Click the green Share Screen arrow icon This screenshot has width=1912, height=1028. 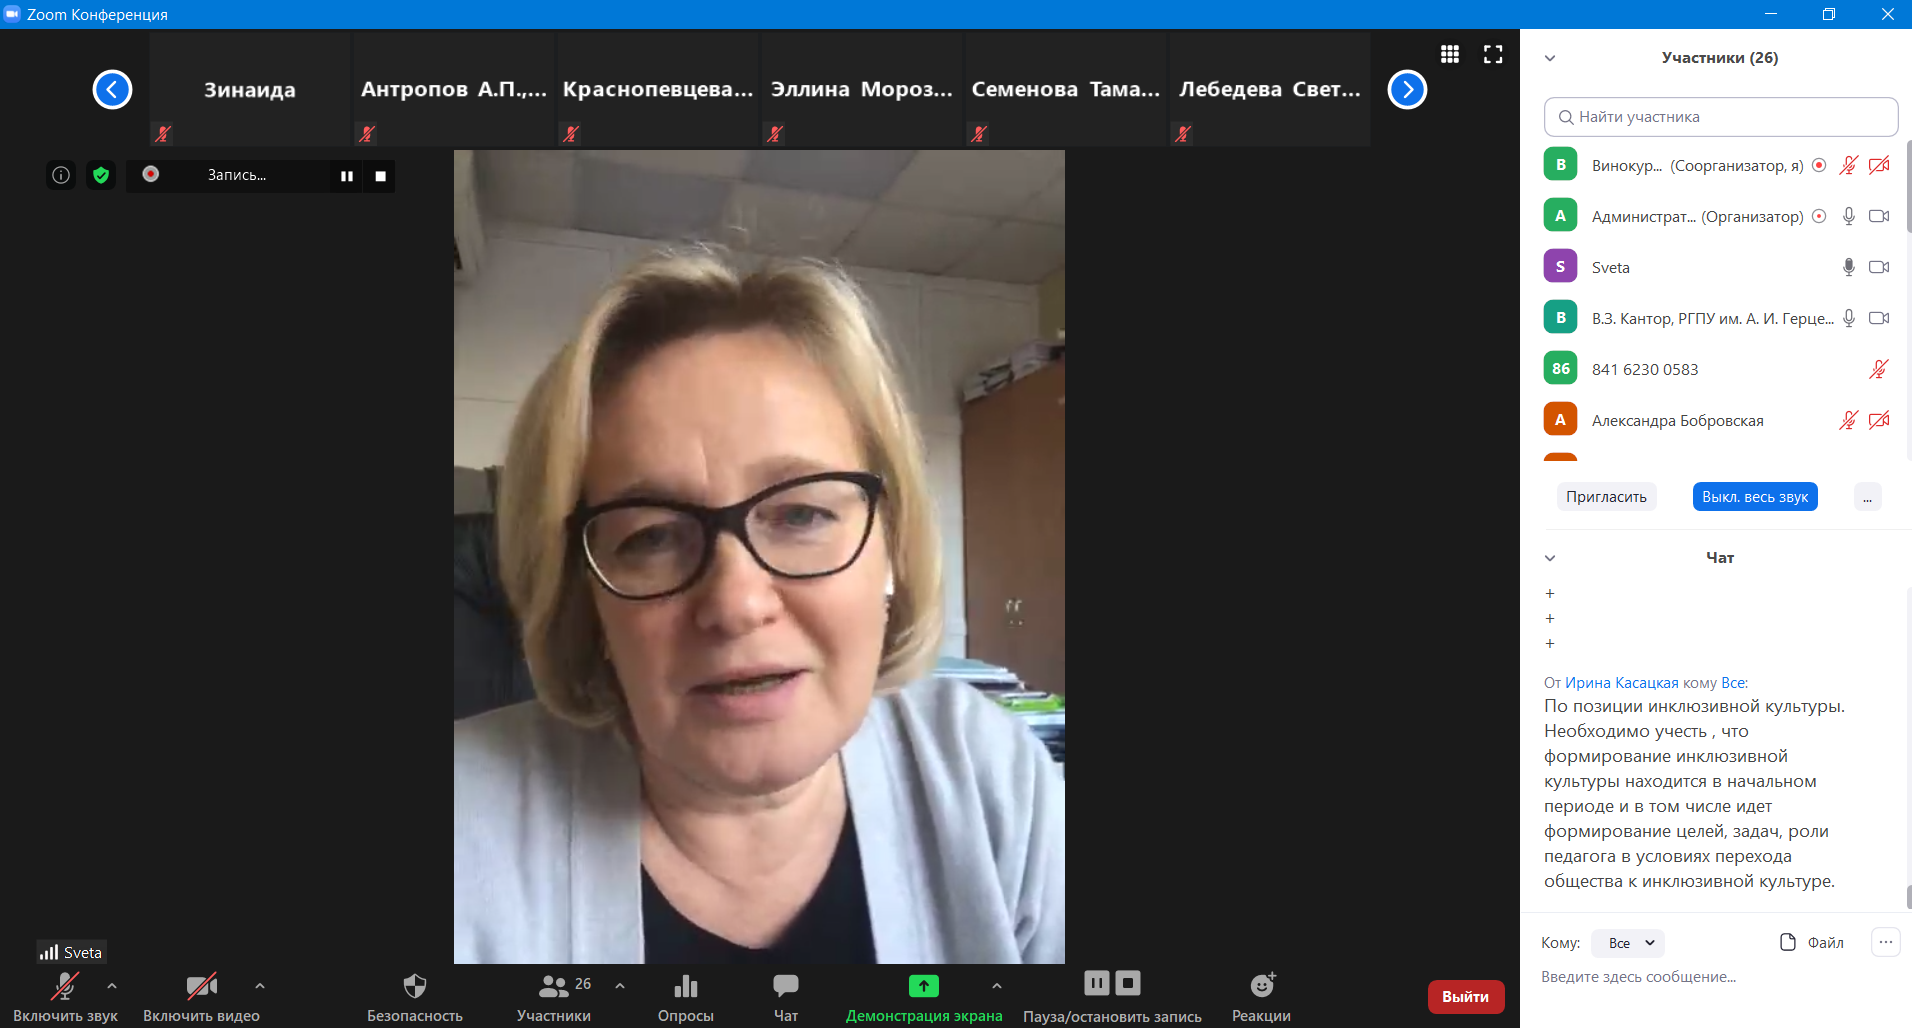click(923, 986)
